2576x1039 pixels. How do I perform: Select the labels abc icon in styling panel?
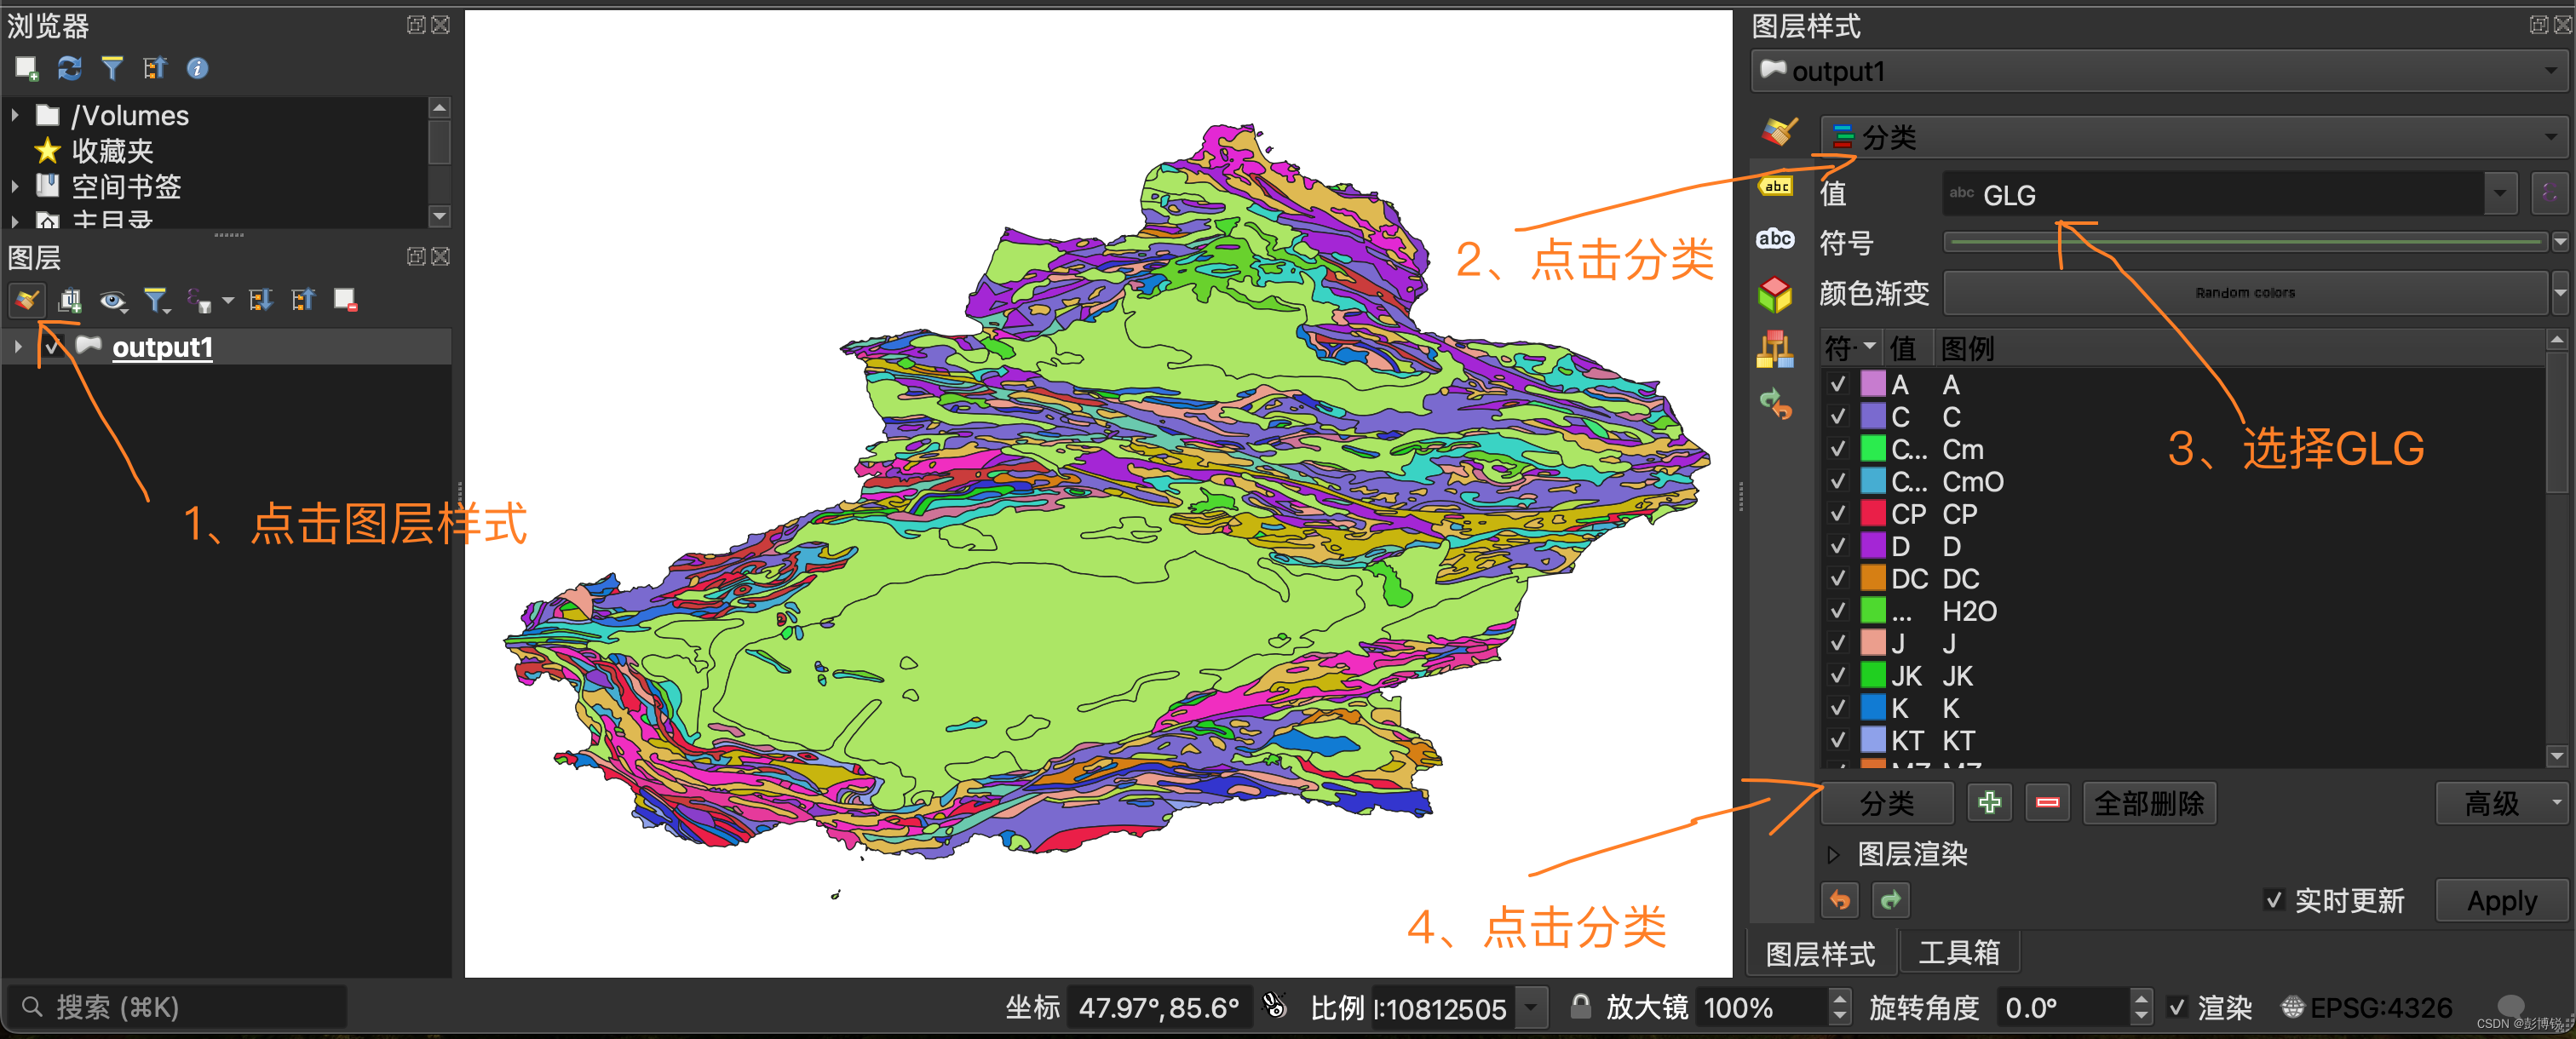(1777, 186)
